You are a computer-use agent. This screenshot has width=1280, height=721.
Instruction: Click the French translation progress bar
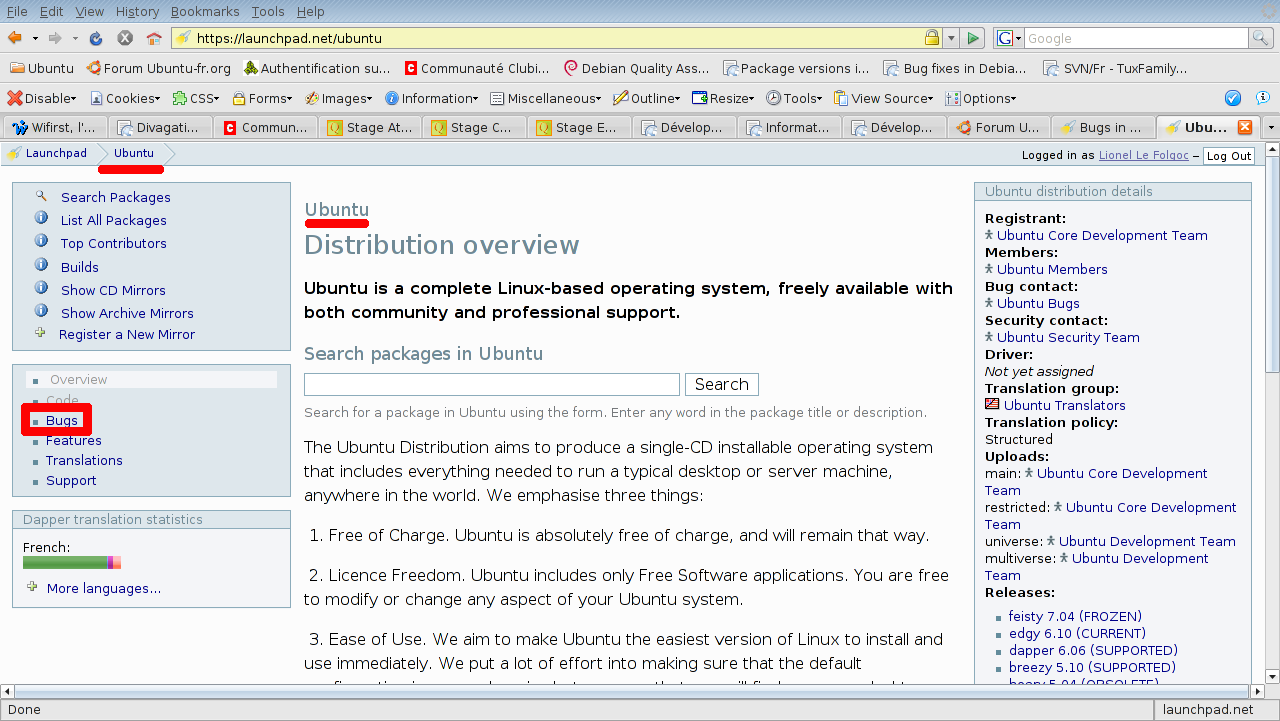[x=71, y=563]
